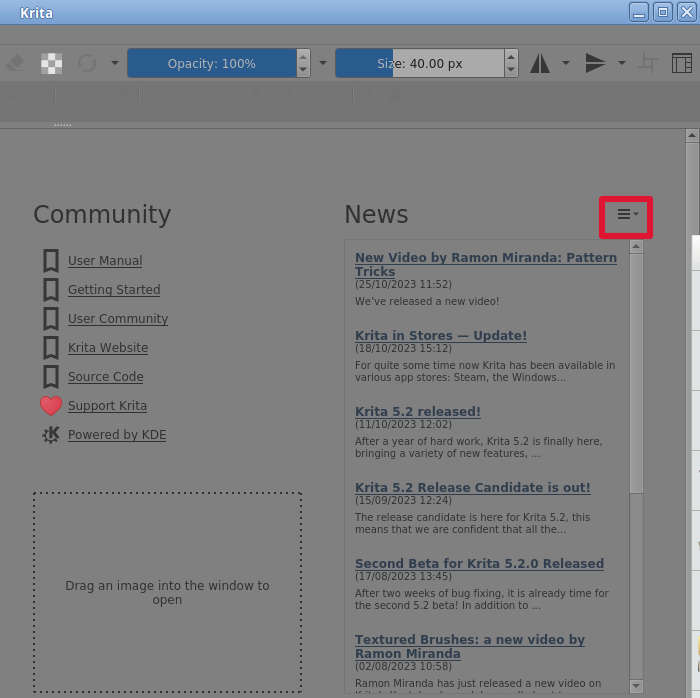This screenshot has height=698, width=700.
Task: Click 'We've released a new video!' text
Action: [427, 301]
